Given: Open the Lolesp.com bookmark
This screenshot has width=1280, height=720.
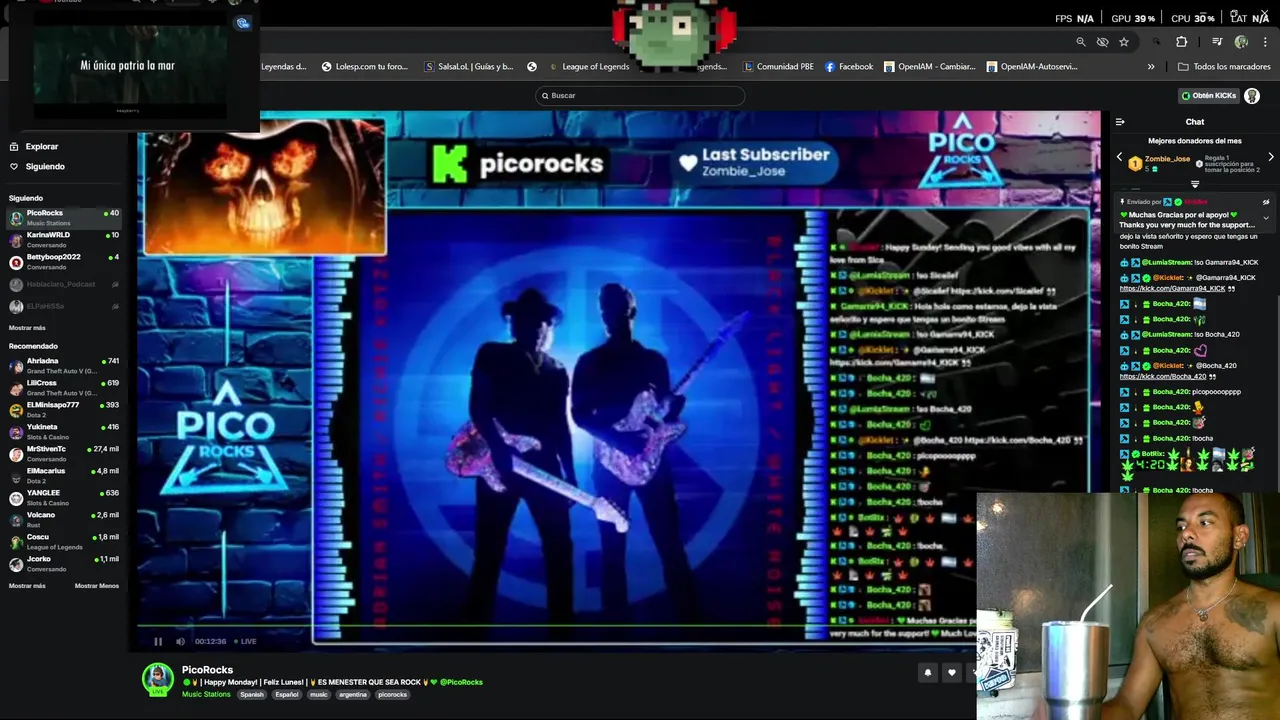Looking at the screenshot, I should click(x=365, y=67).
